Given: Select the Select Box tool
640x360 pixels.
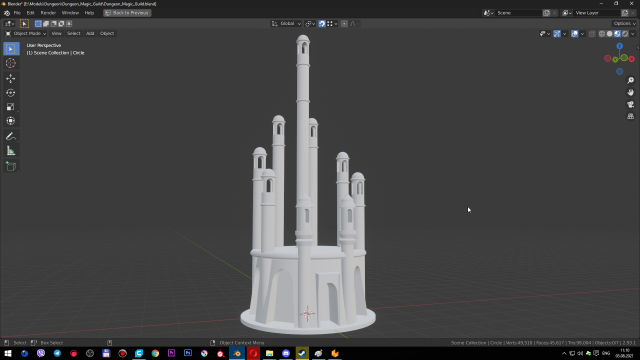Looking at the screenshot, I should tap(11, 49).
